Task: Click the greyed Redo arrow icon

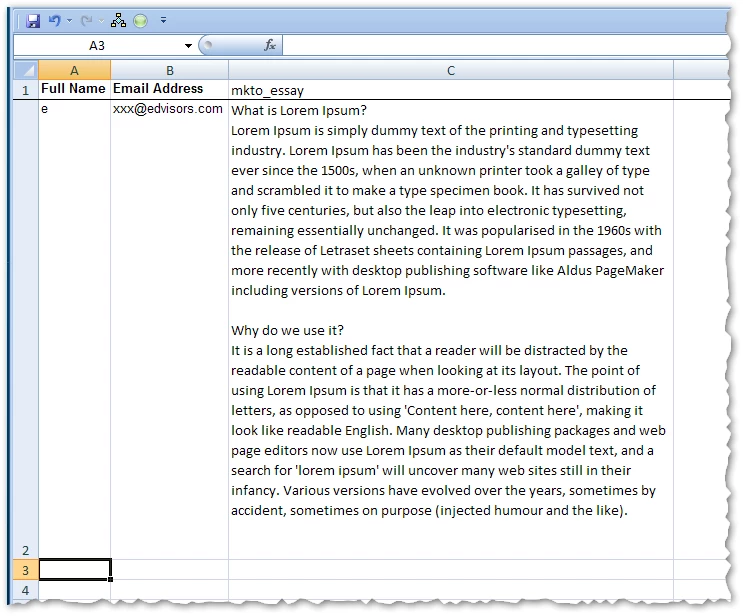Action: [x=87, y=20]
